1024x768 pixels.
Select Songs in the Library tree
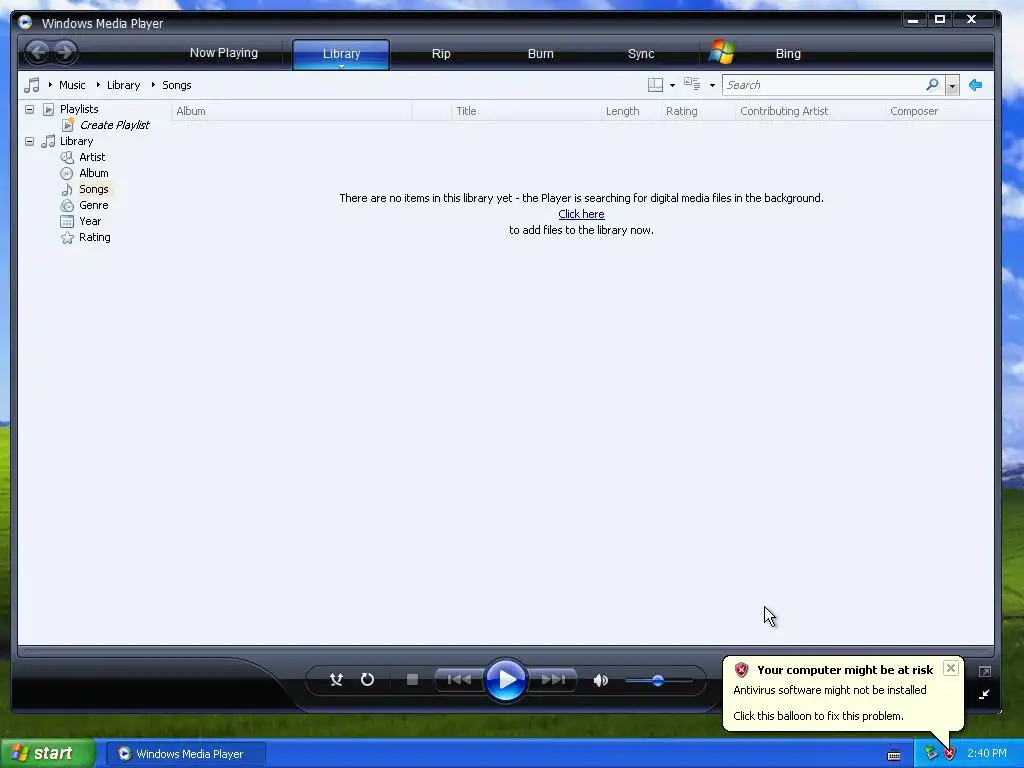pyautogui.click(x=93, y=189)
